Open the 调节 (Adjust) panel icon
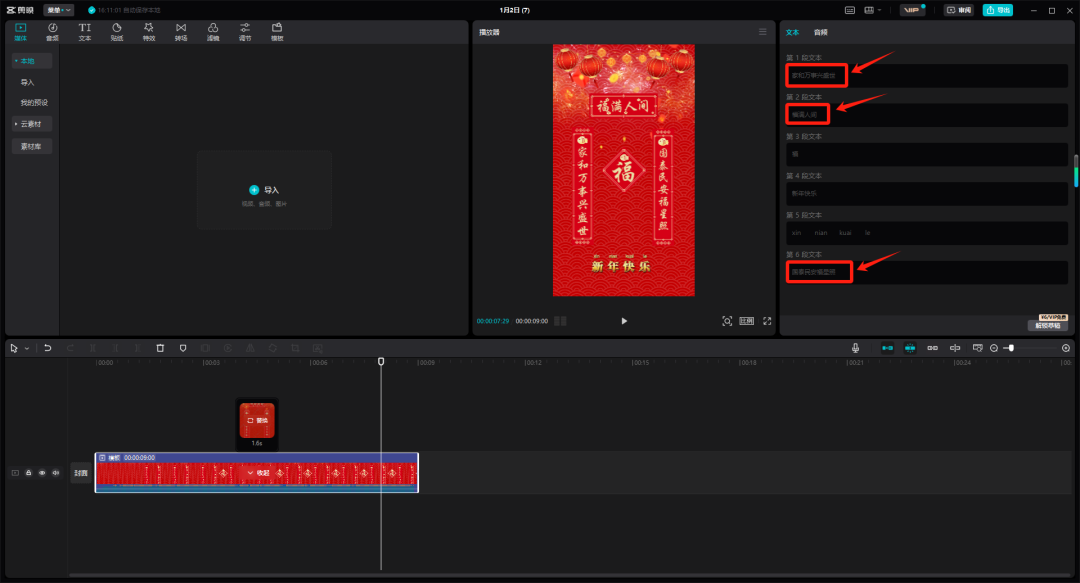Screen dimensions: 1080x583 tap(245, 32)
